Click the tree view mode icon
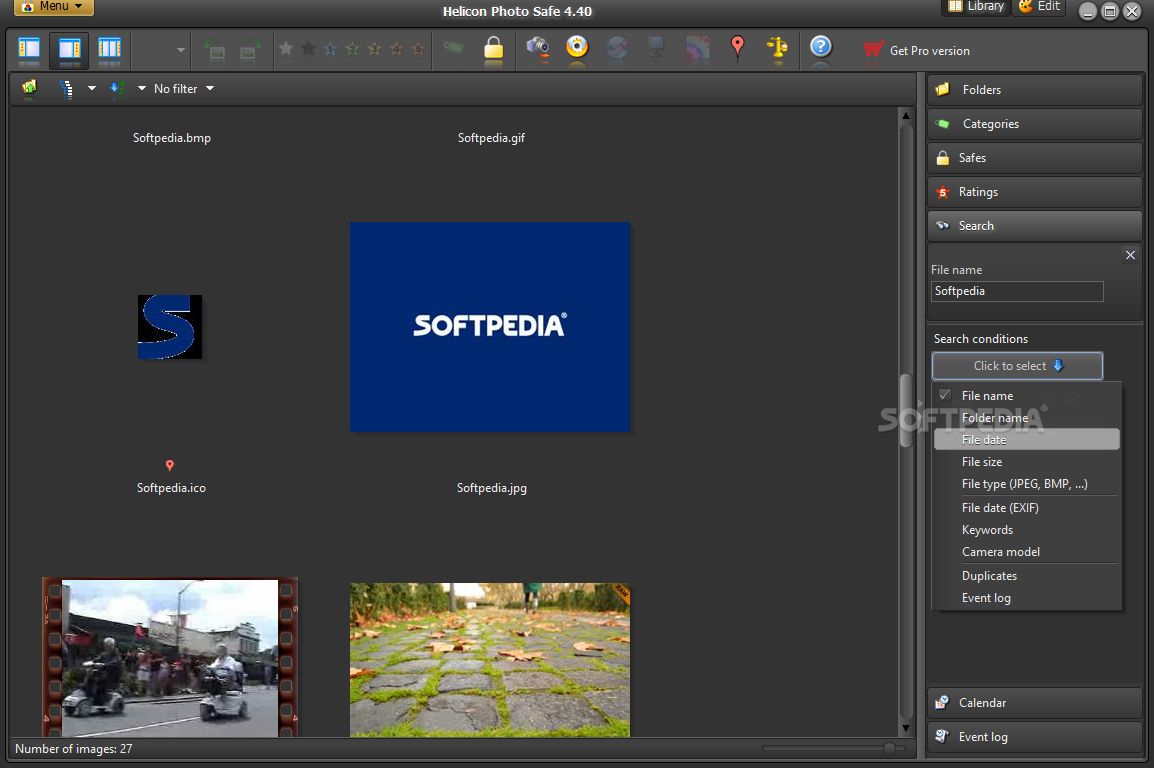The image size is (1154, 768). [x=66, y=88]
